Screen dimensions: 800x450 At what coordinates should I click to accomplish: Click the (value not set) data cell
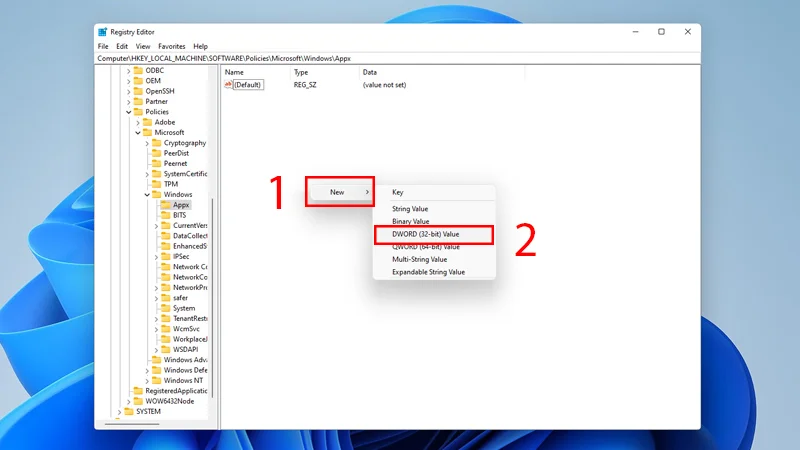pos(384,85)
